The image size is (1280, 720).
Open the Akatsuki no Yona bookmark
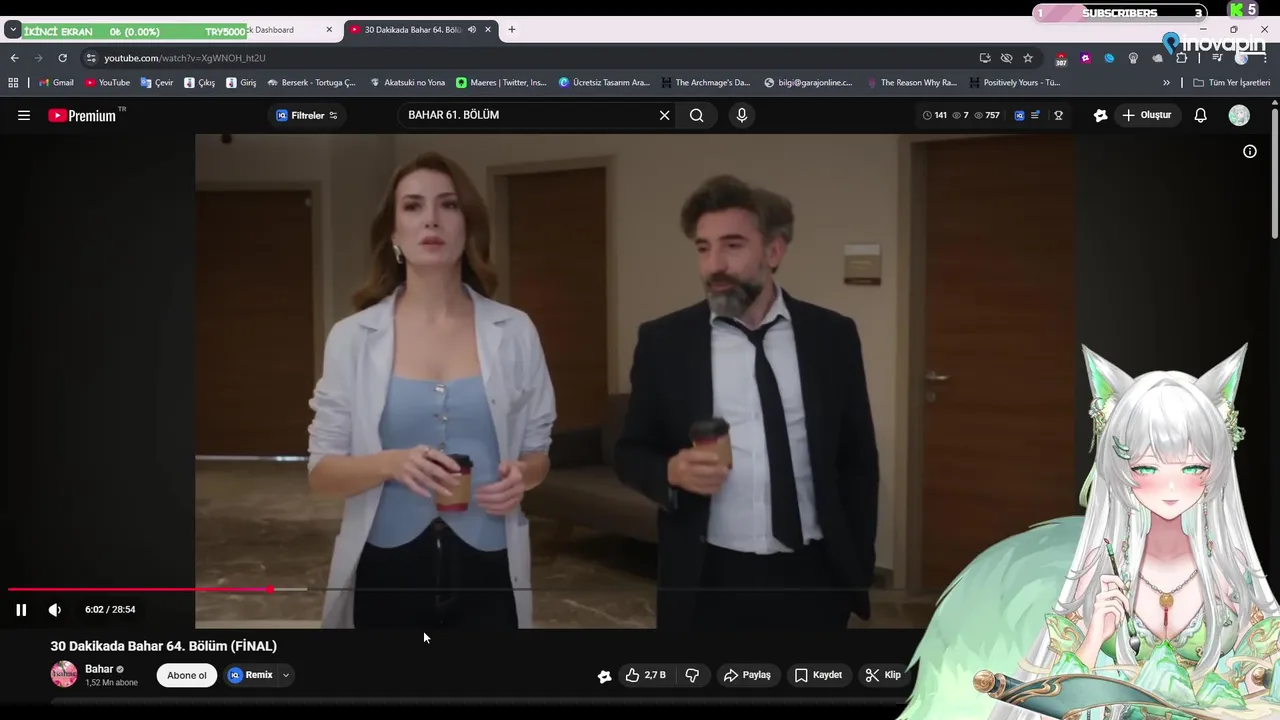pos(407,83)
